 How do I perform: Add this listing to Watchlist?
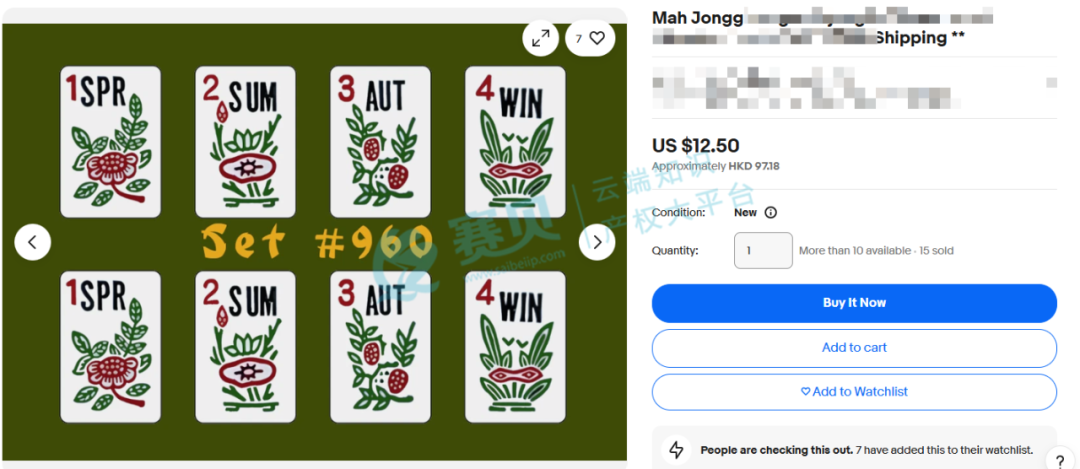point(854,392)
